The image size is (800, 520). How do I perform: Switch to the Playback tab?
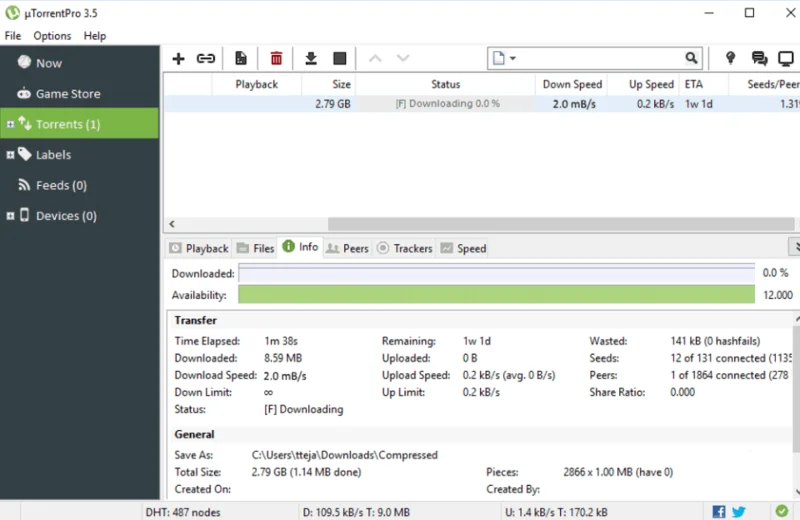199,249
